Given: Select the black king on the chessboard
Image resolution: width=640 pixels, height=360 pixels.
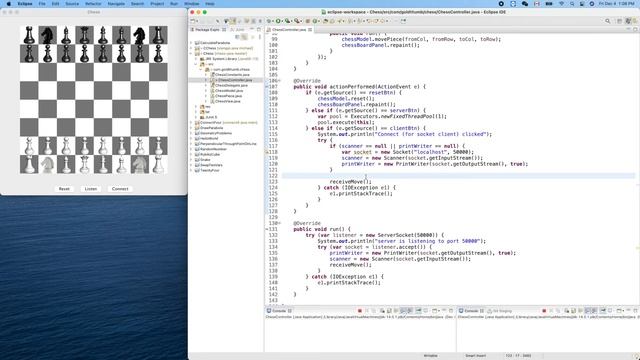Looking at the screenshot, I should click(x=103, y=35).
